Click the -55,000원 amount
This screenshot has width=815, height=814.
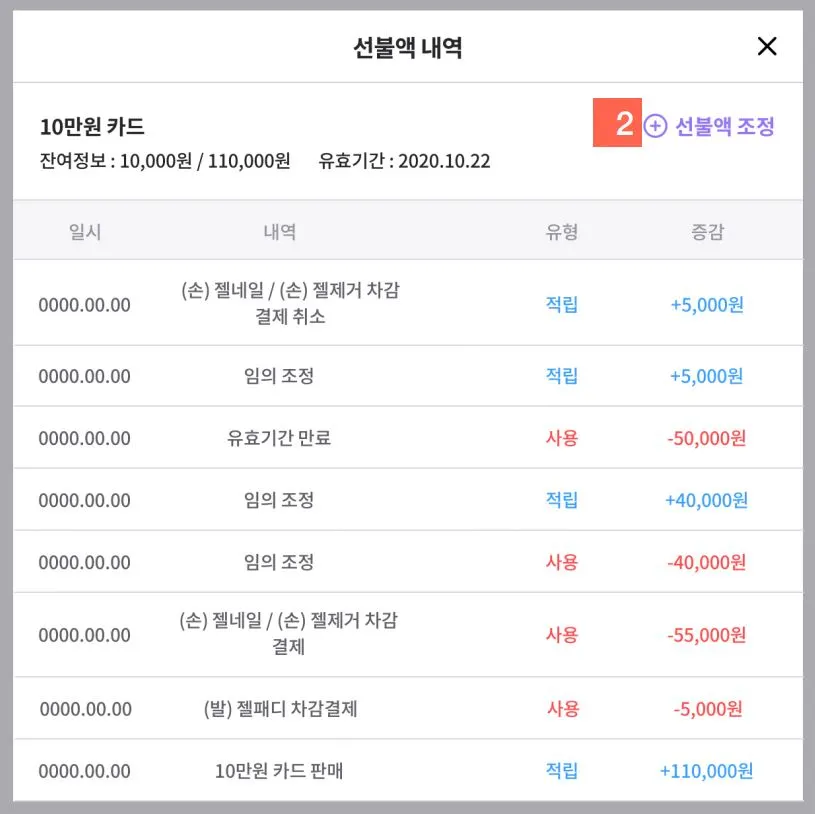tap(706, 635)
